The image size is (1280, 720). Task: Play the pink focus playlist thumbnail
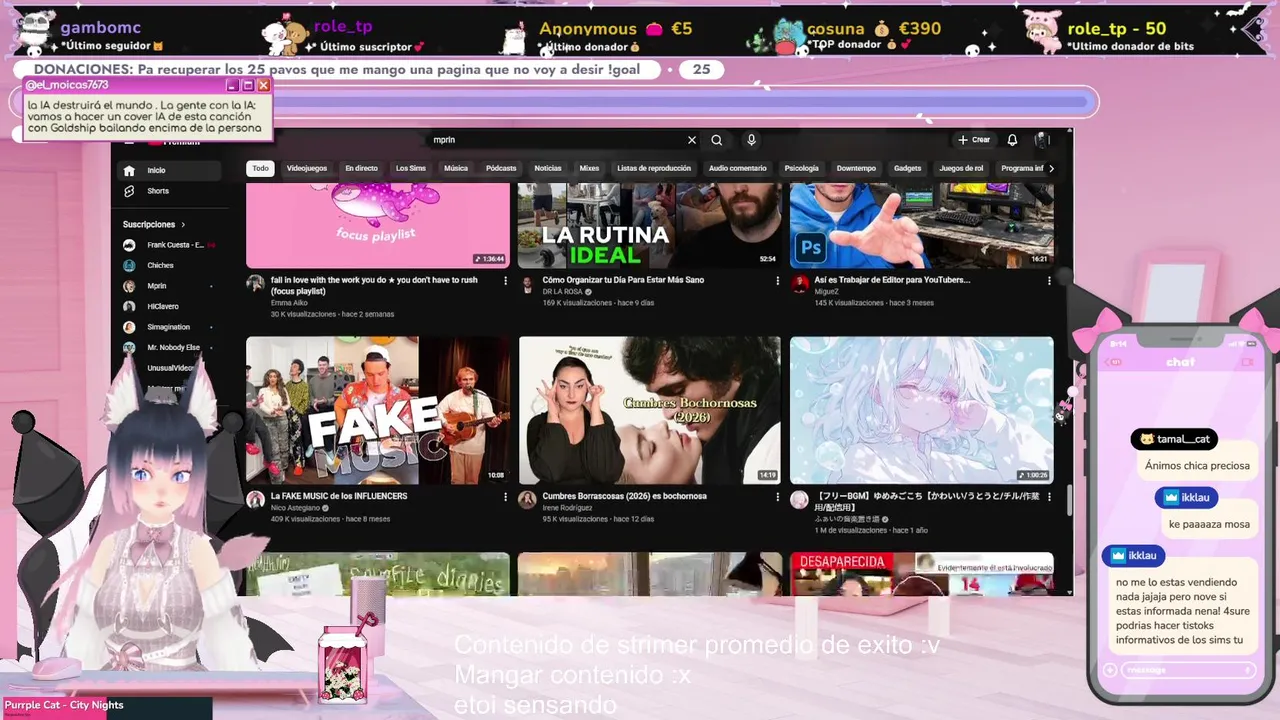(x=378, y=225)
